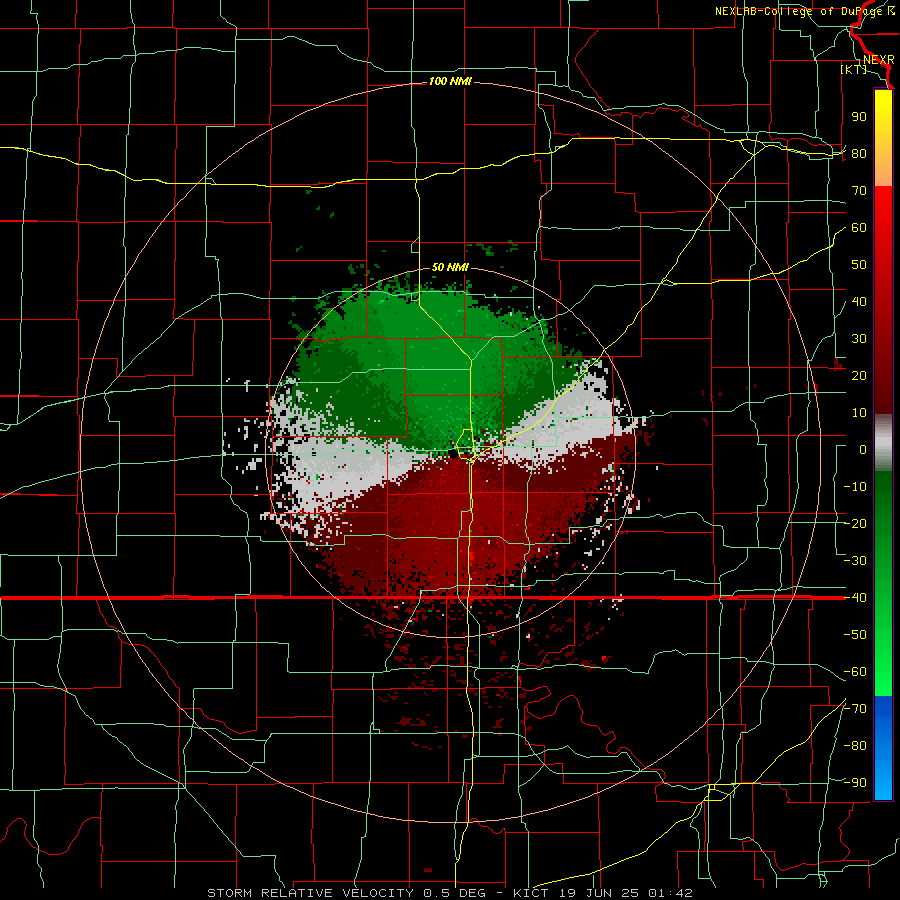Click the 100 NMI range ring label
900x900 pixels.
tap(450, 81)
